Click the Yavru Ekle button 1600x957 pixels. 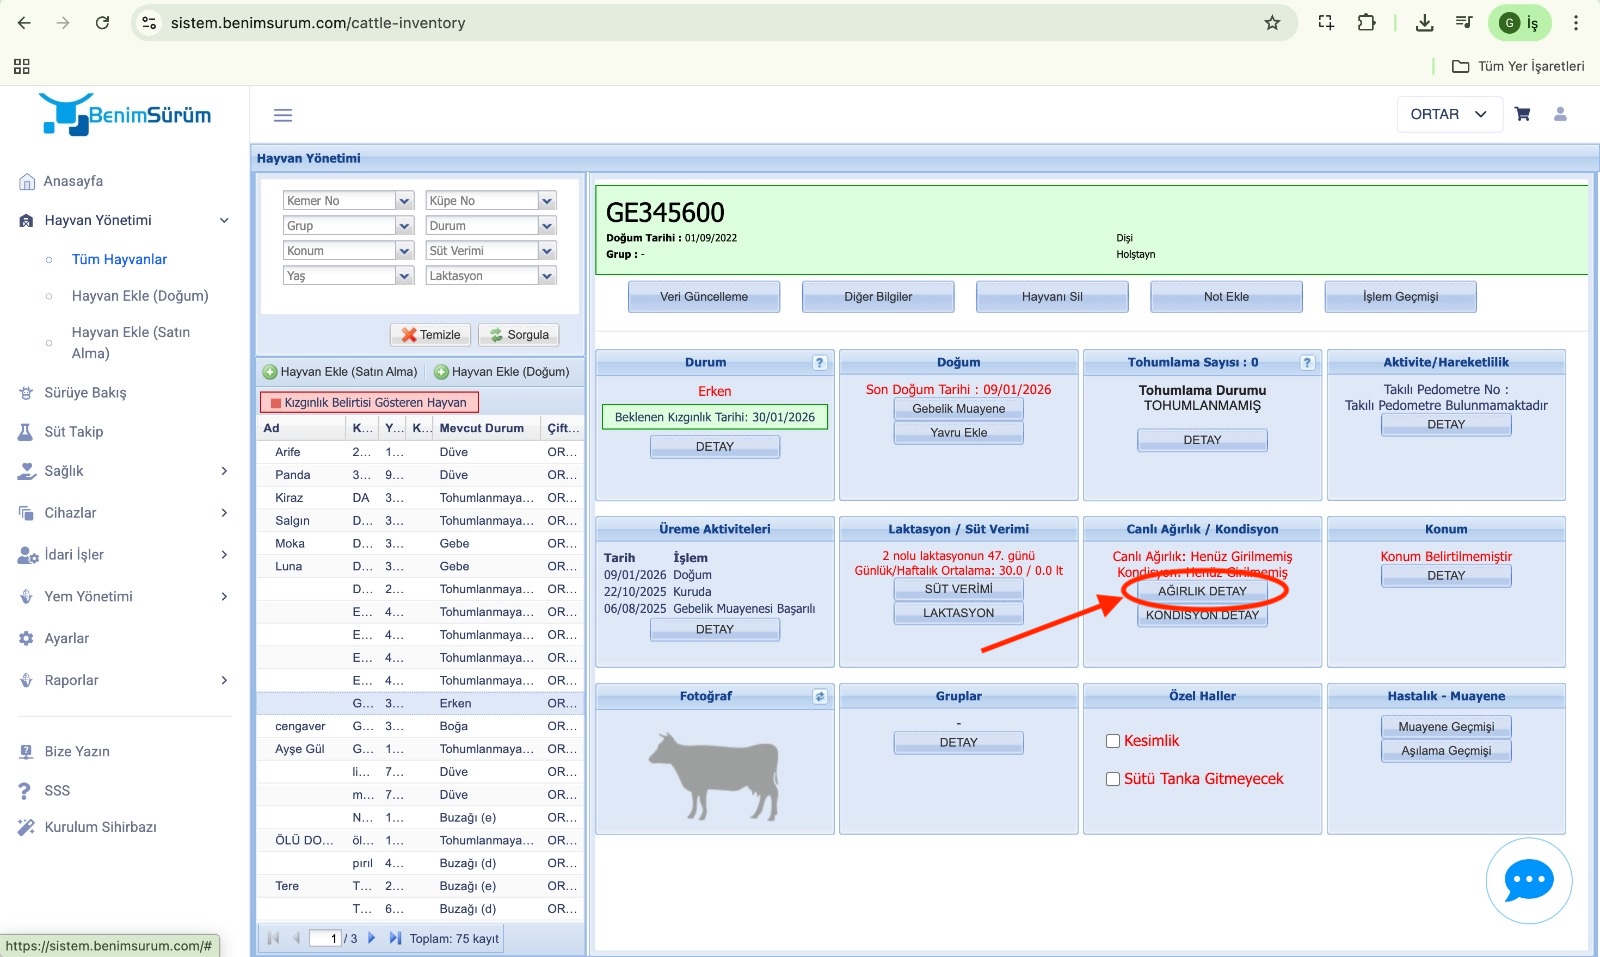(x=958, y=433)
